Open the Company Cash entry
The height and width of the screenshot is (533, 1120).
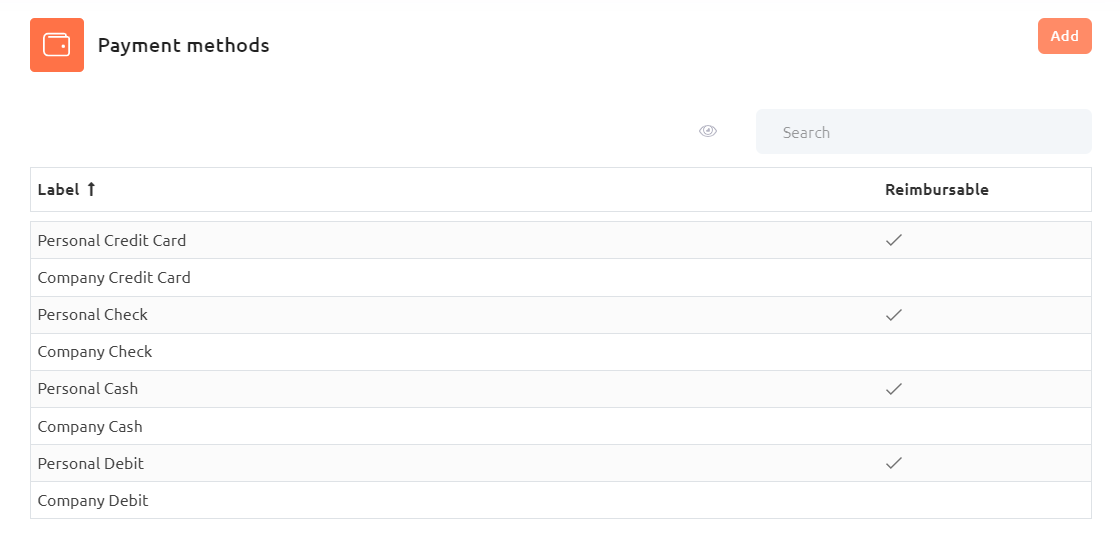point(561,426)
